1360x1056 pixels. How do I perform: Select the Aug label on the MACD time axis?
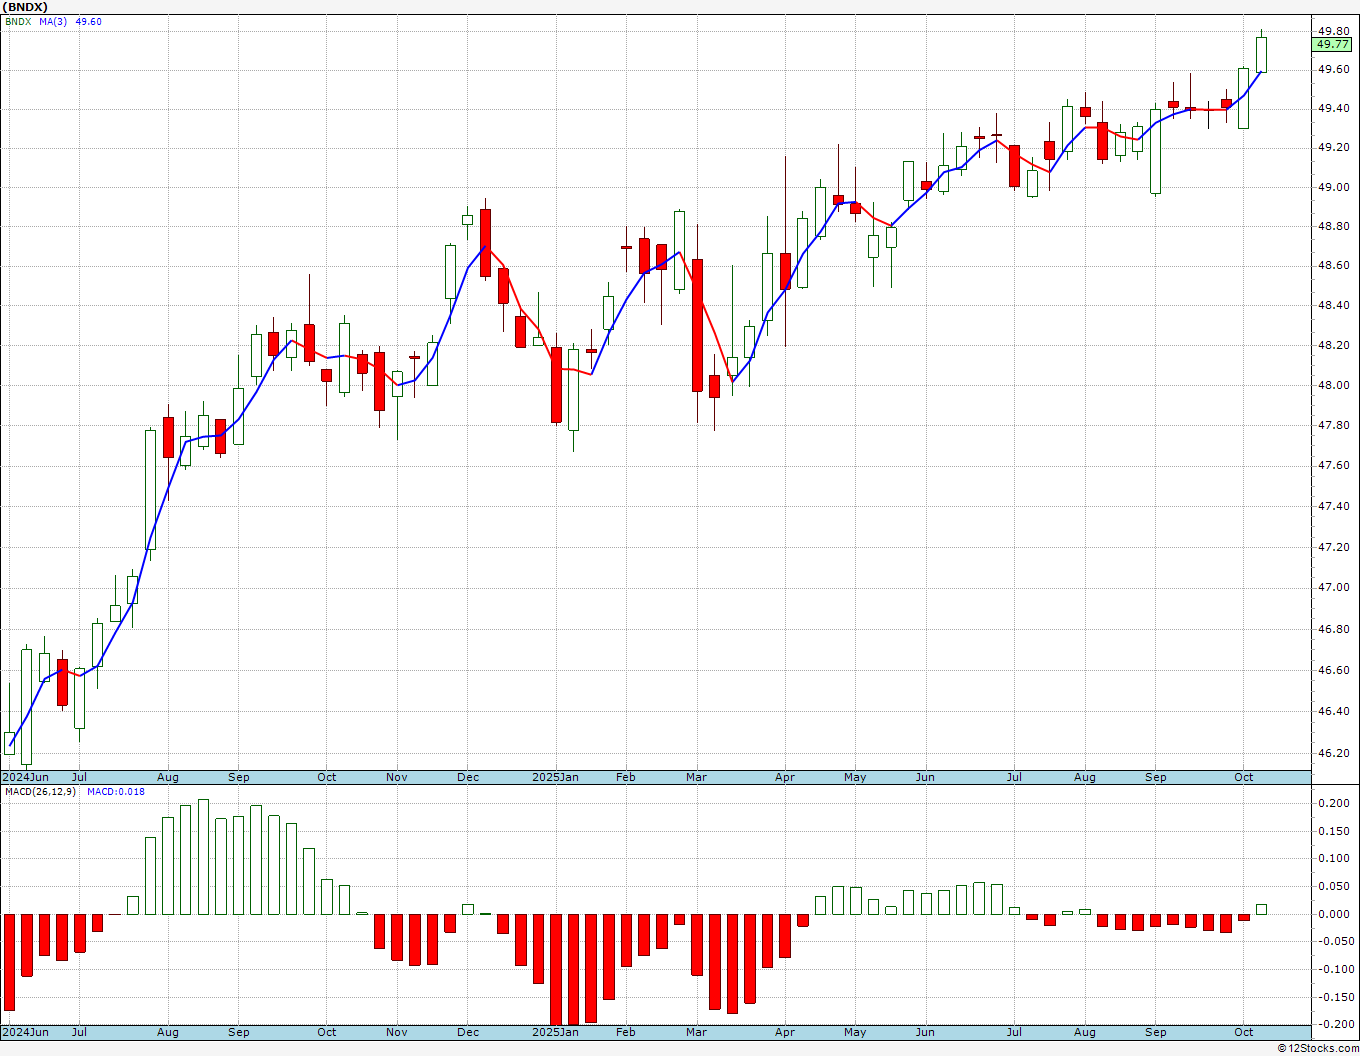[x=168, y=1032]
